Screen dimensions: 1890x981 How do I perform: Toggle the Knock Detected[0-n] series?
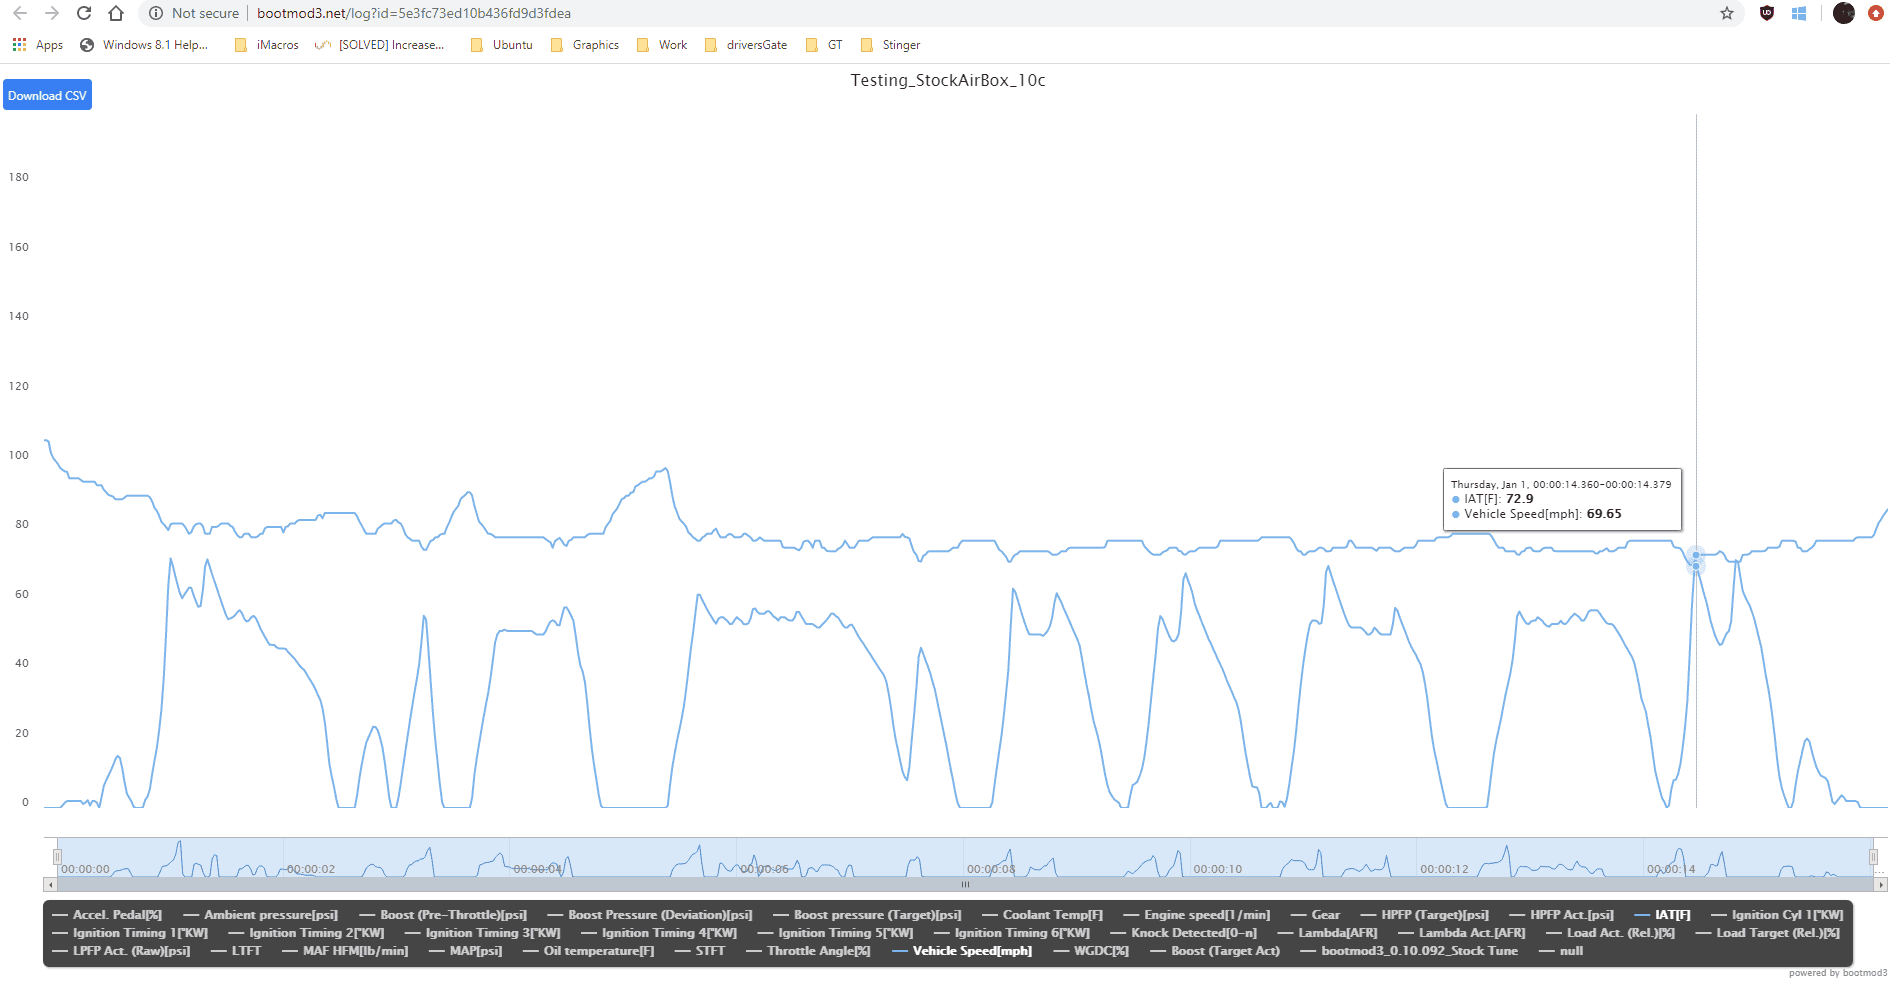[x=1184, y=933]
